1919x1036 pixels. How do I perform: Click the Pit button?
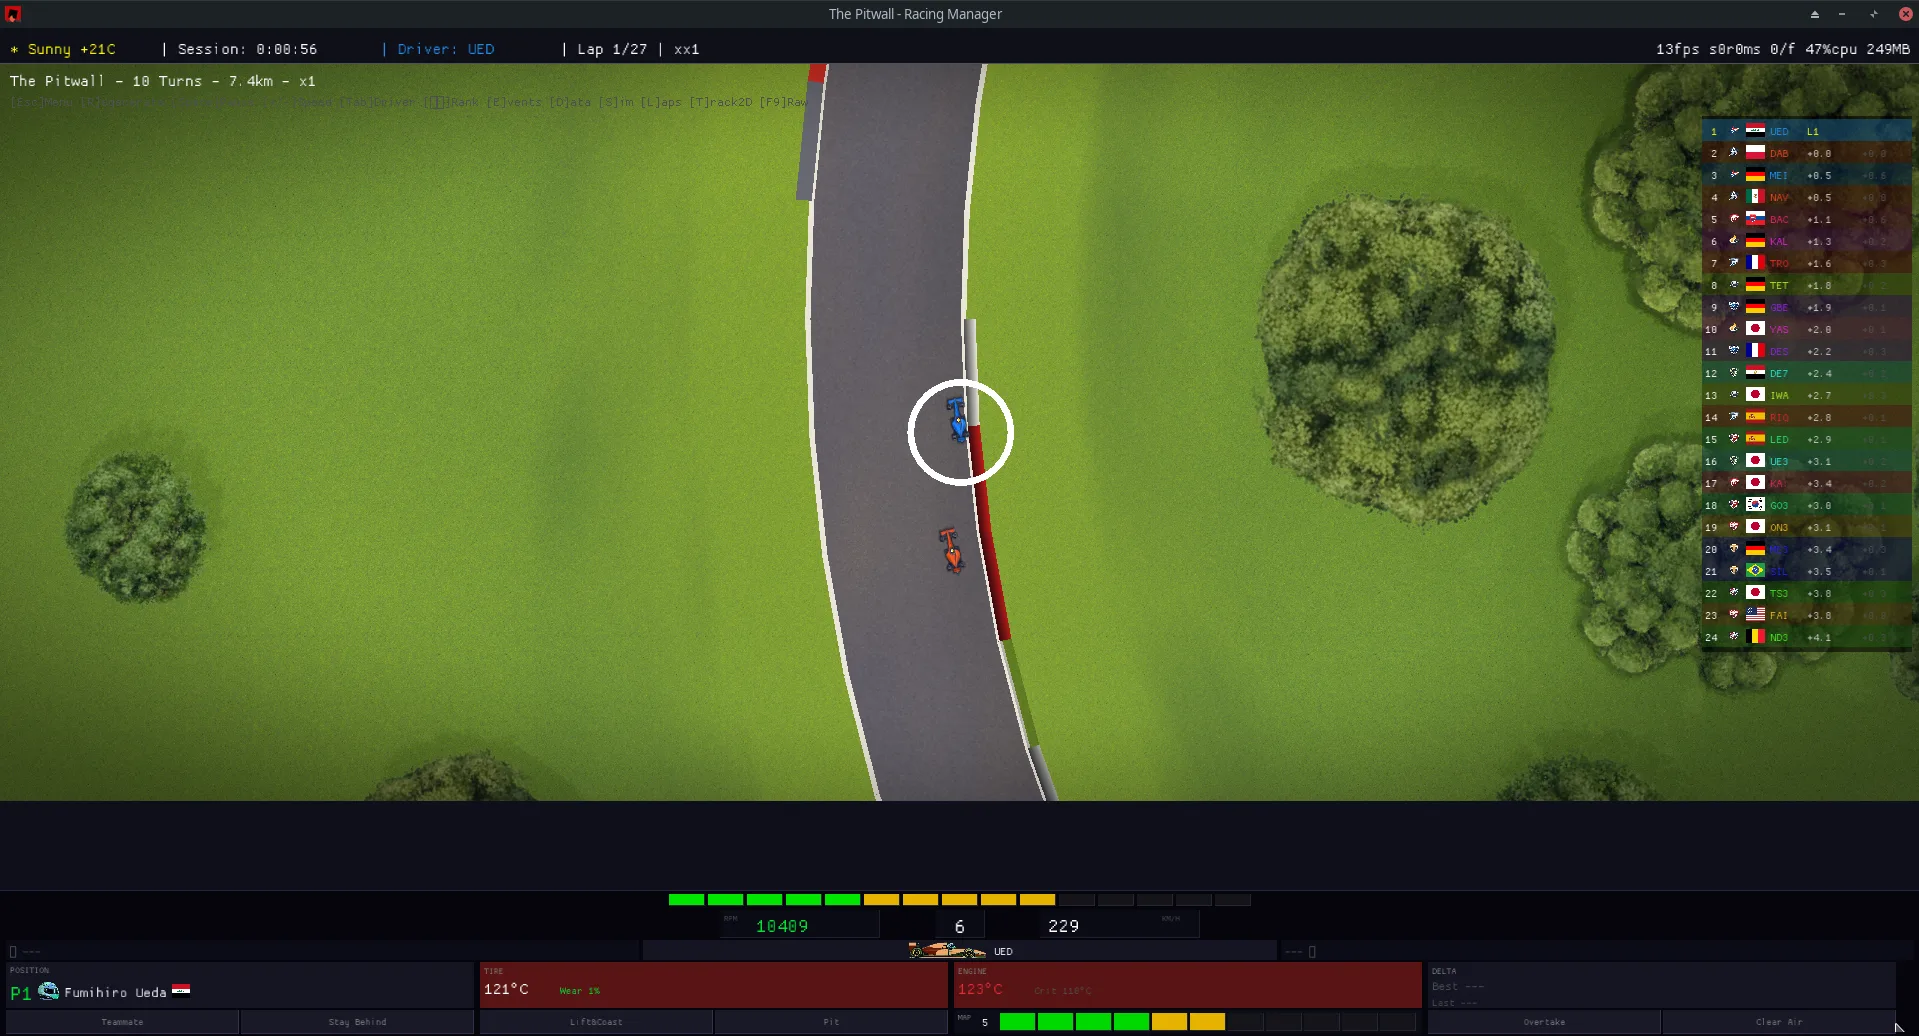point(830,1021)
